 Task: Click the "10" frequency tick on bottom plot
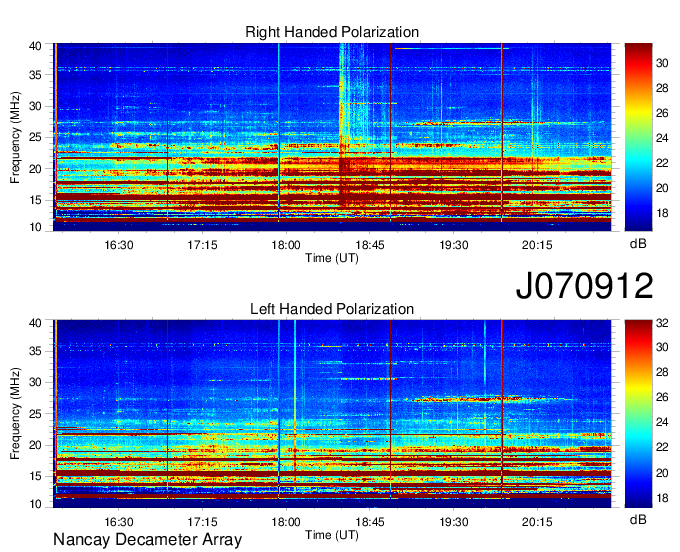tap(35, 504)
